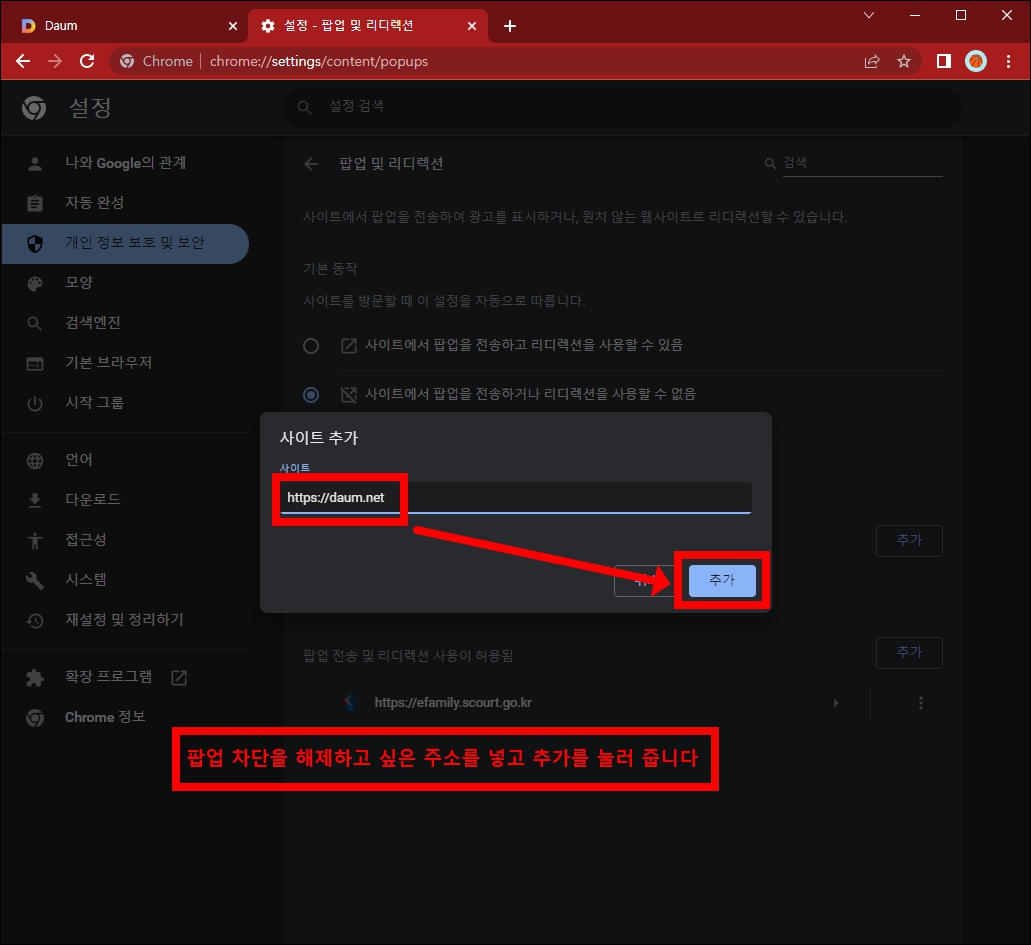Image resolution: width=1031 pixels, height=945 pixels.
Task: Select the 다운로드 sidebar icon
Action: tap(36, 499)
